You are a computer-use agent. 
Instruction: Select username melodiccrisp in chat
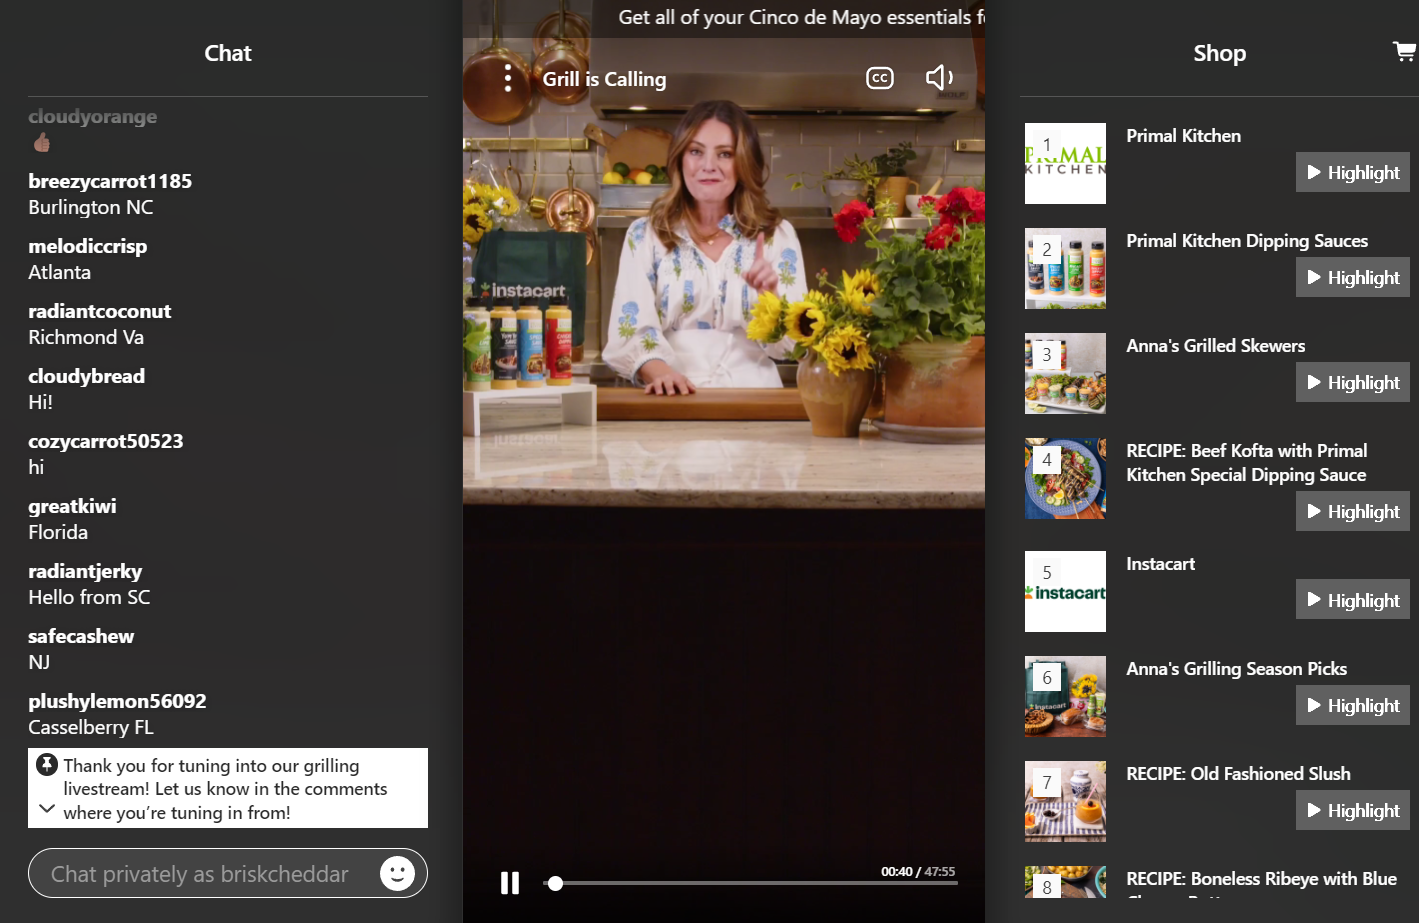tap(87, 246)
